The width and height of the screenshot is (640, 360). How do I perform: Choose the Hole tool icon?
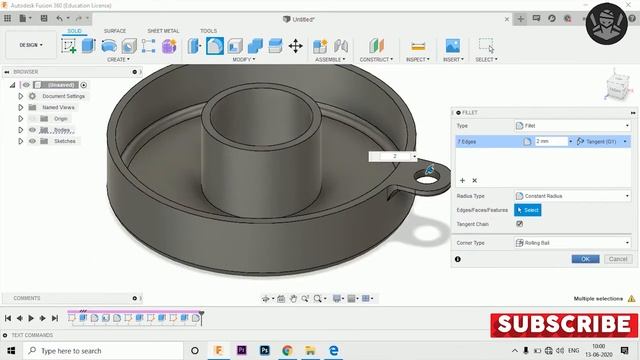(129, 46)
